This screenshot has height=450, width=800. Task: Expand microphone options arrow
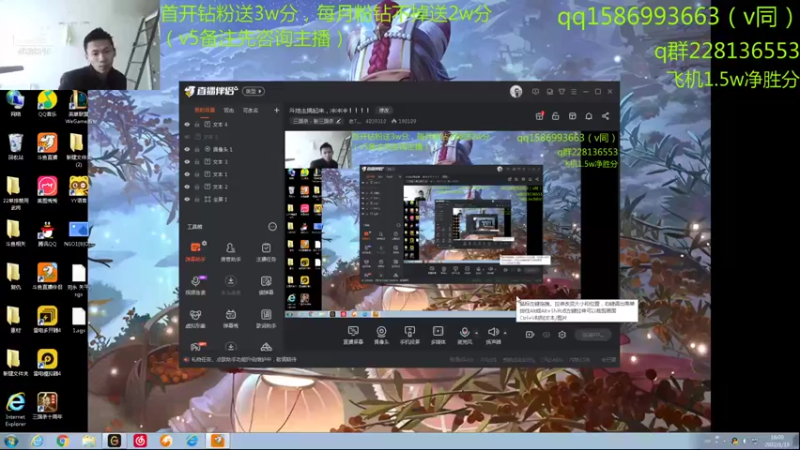point(477,333)
